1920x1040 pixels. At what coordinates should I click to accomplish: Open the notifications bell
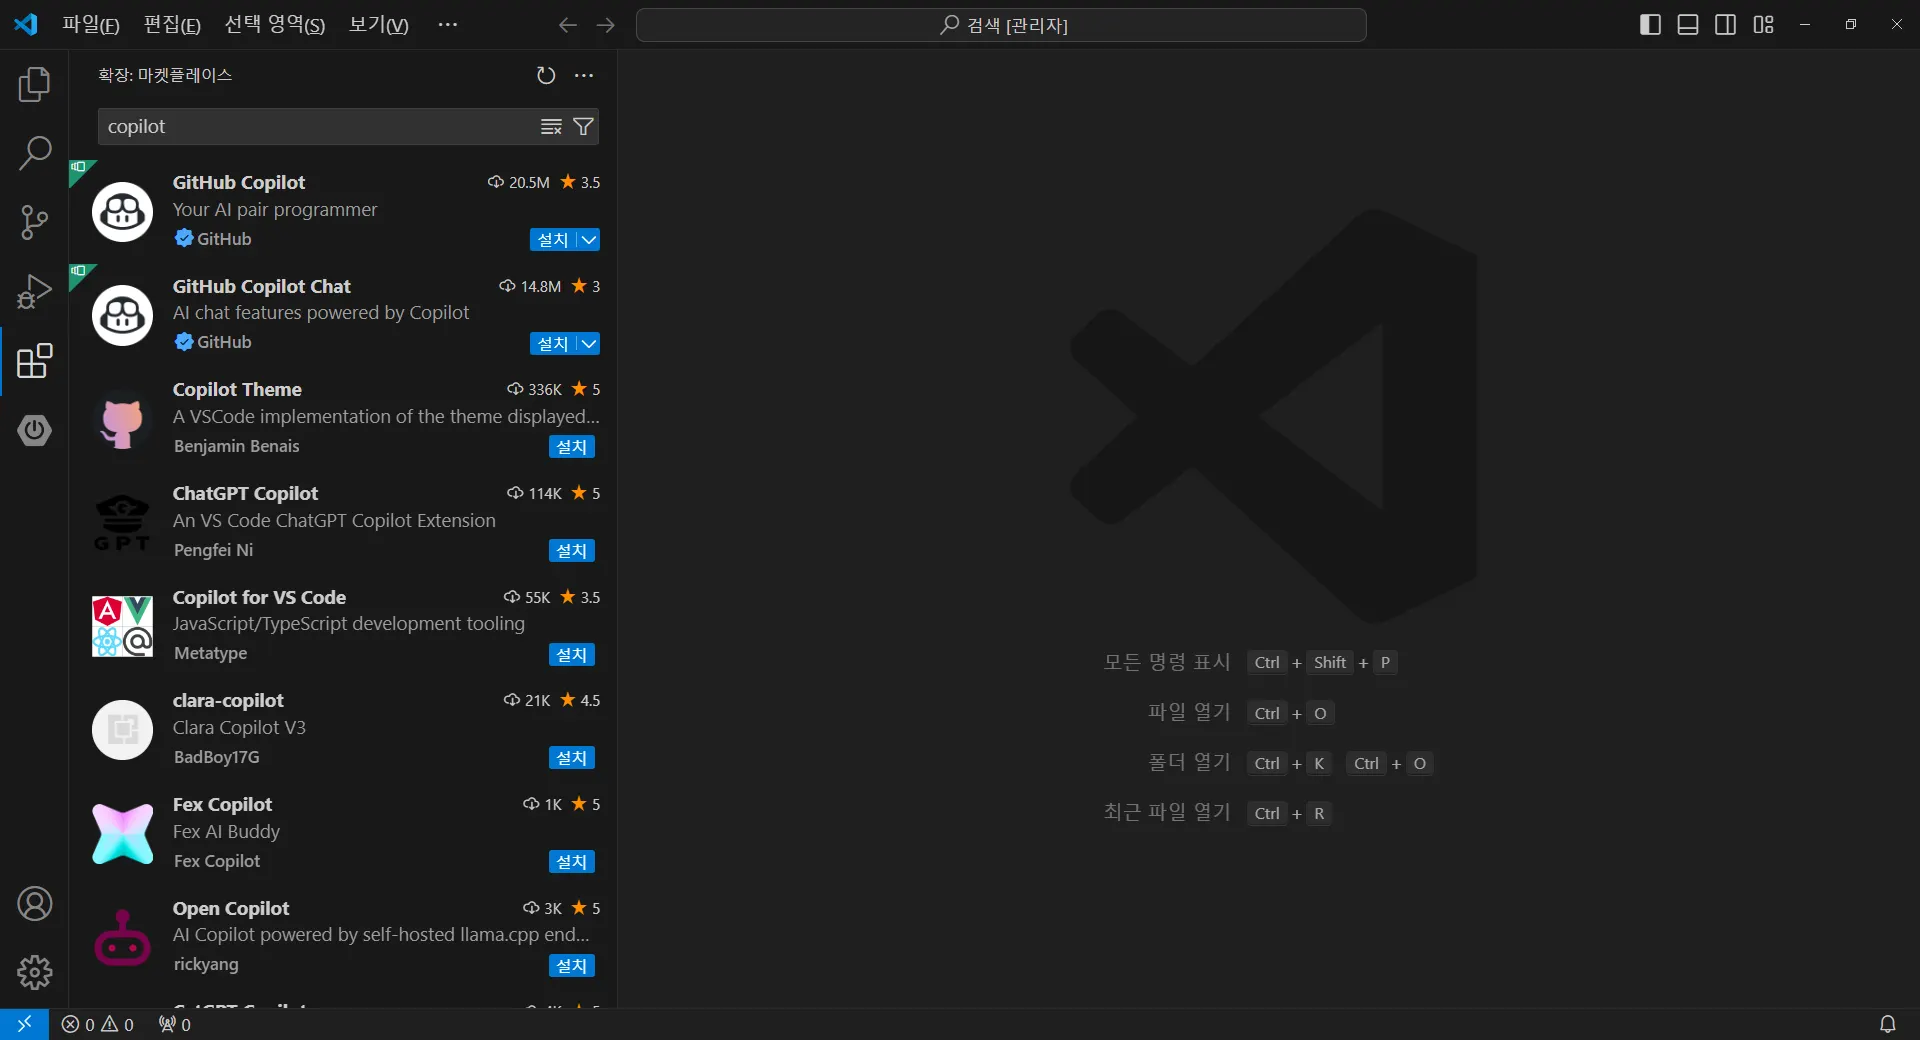point(1888,1024)
